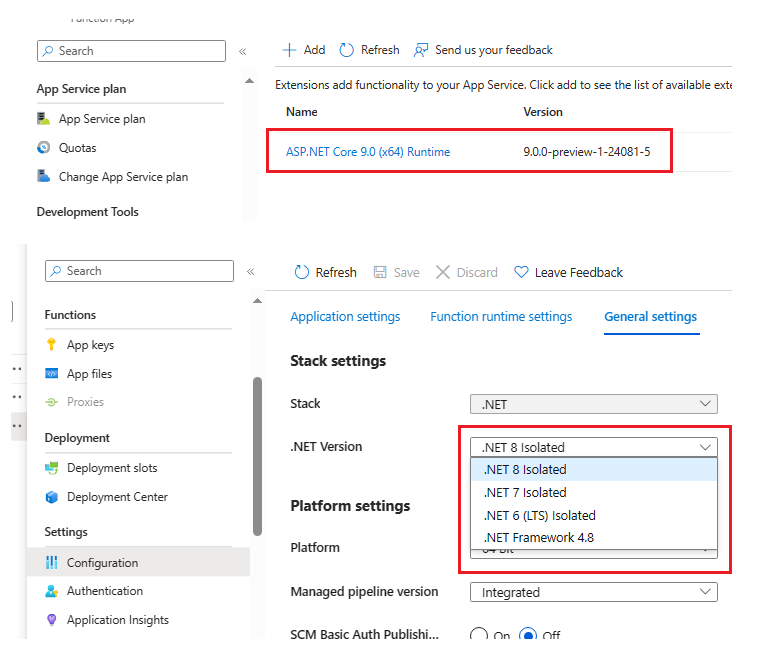Open ASP.NET Core 9.0 (x64) Runtime link
Screen dimensions: 761x655
coord(368,152)
